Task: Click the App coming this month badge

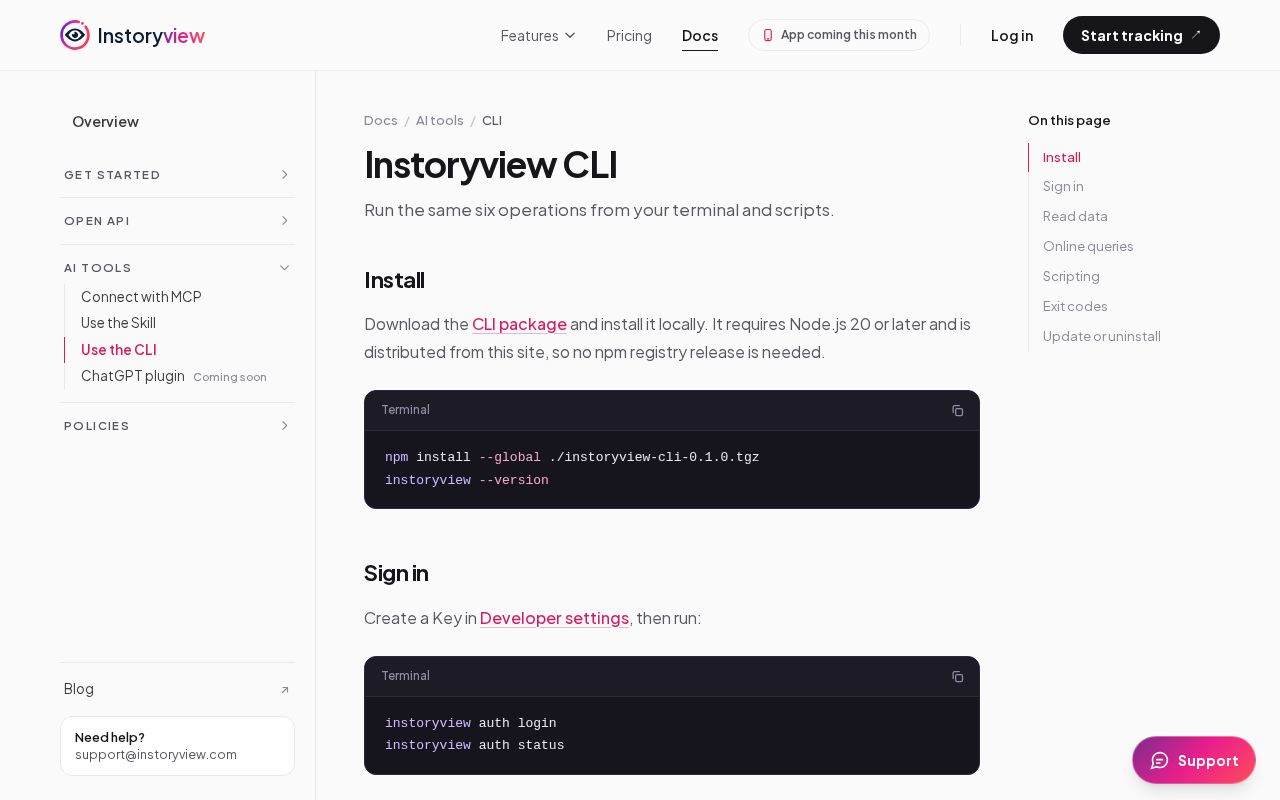Action: point(839,35)
